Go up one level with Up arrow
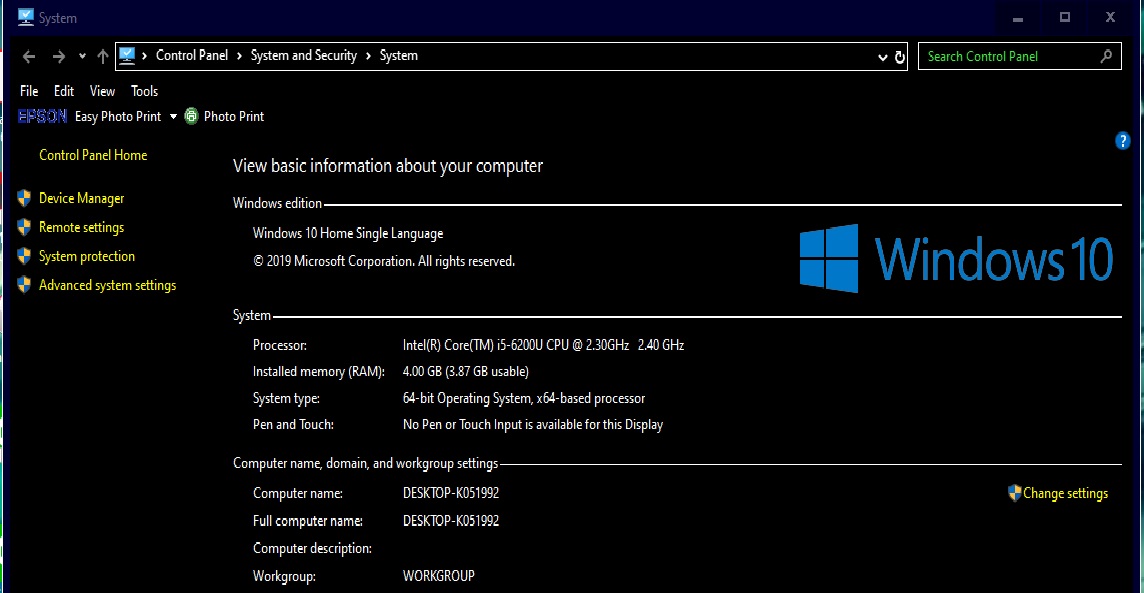This screenshot has height=593, width=1144. [102, 57]
